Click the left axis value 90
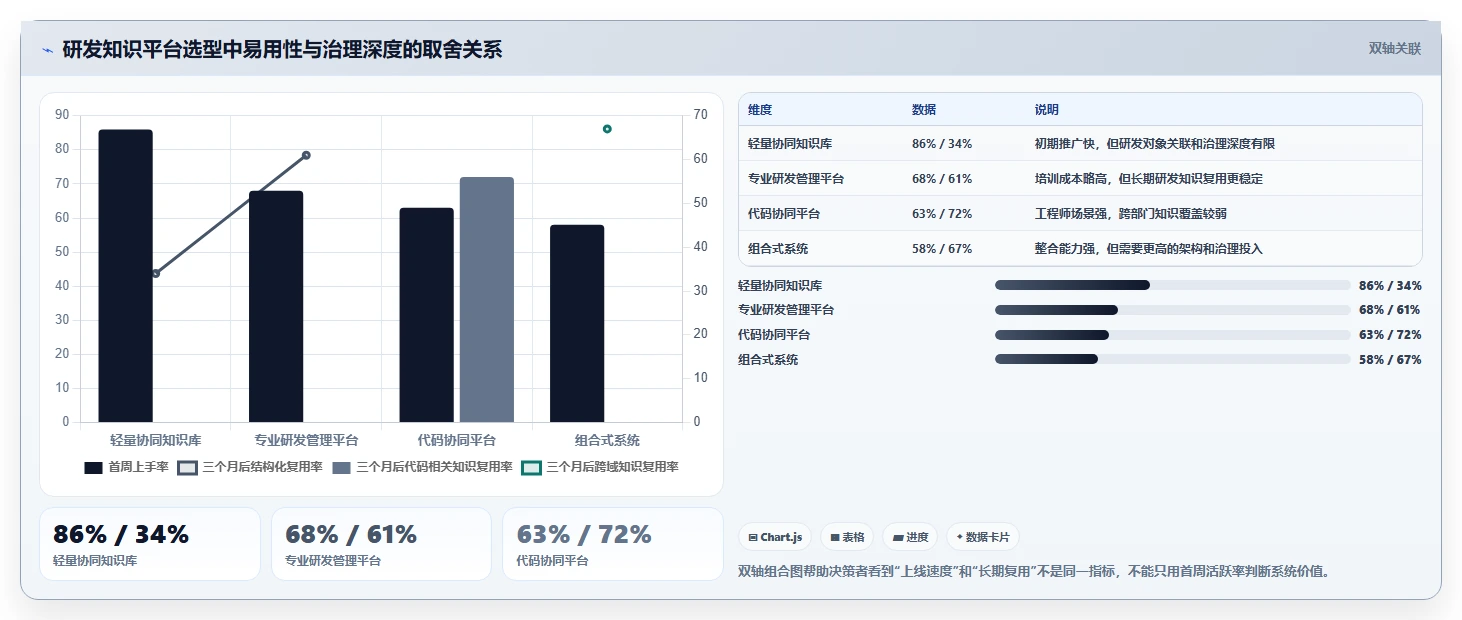Screen dimensions: 1462x620 point(62,115)
